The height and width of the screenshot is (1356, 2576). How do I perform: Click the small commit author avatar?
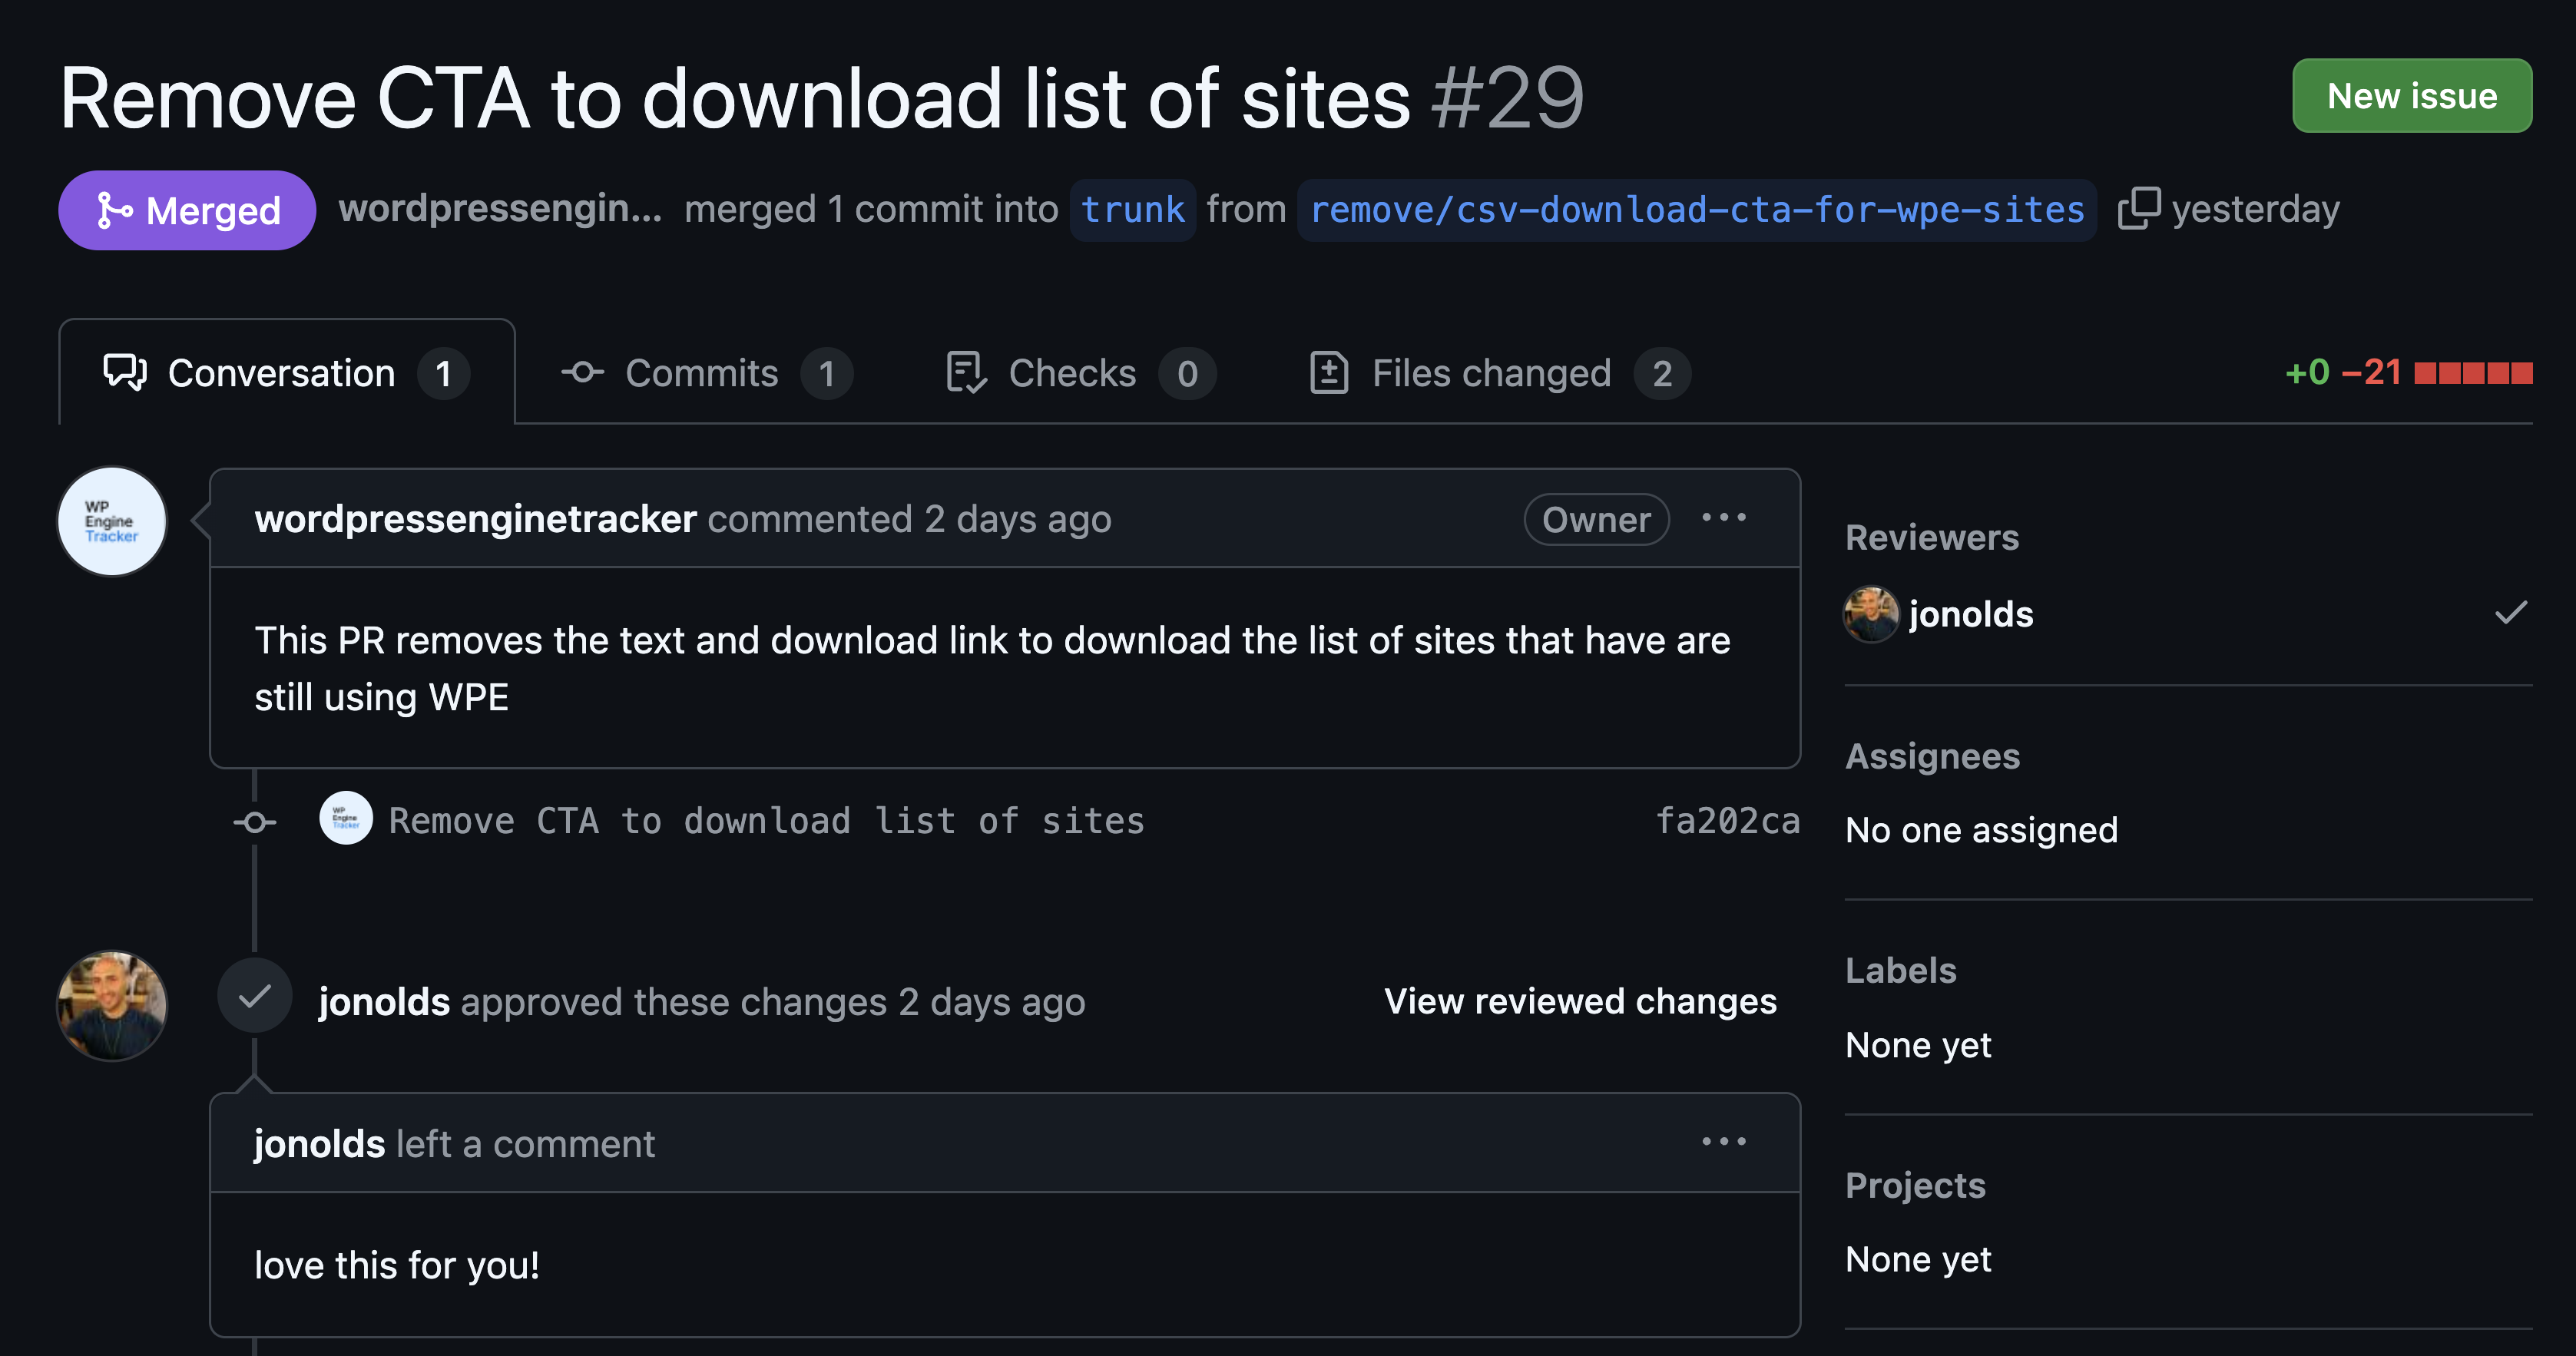coord(346,819)
